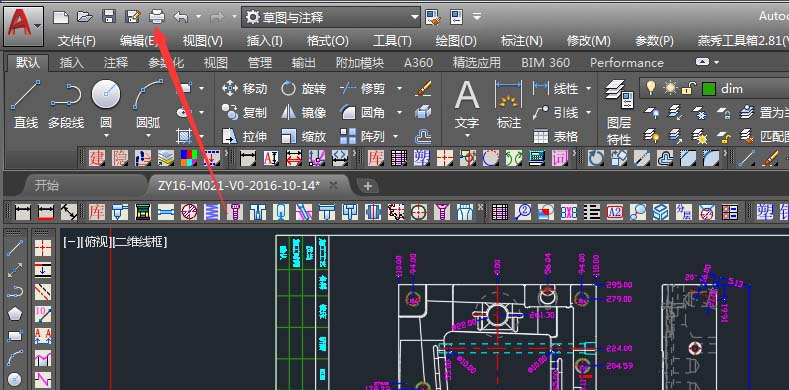Switch to the 注释 ribbon tab
The height and width of the screenshot is (390, 789).
pos(116,62)
